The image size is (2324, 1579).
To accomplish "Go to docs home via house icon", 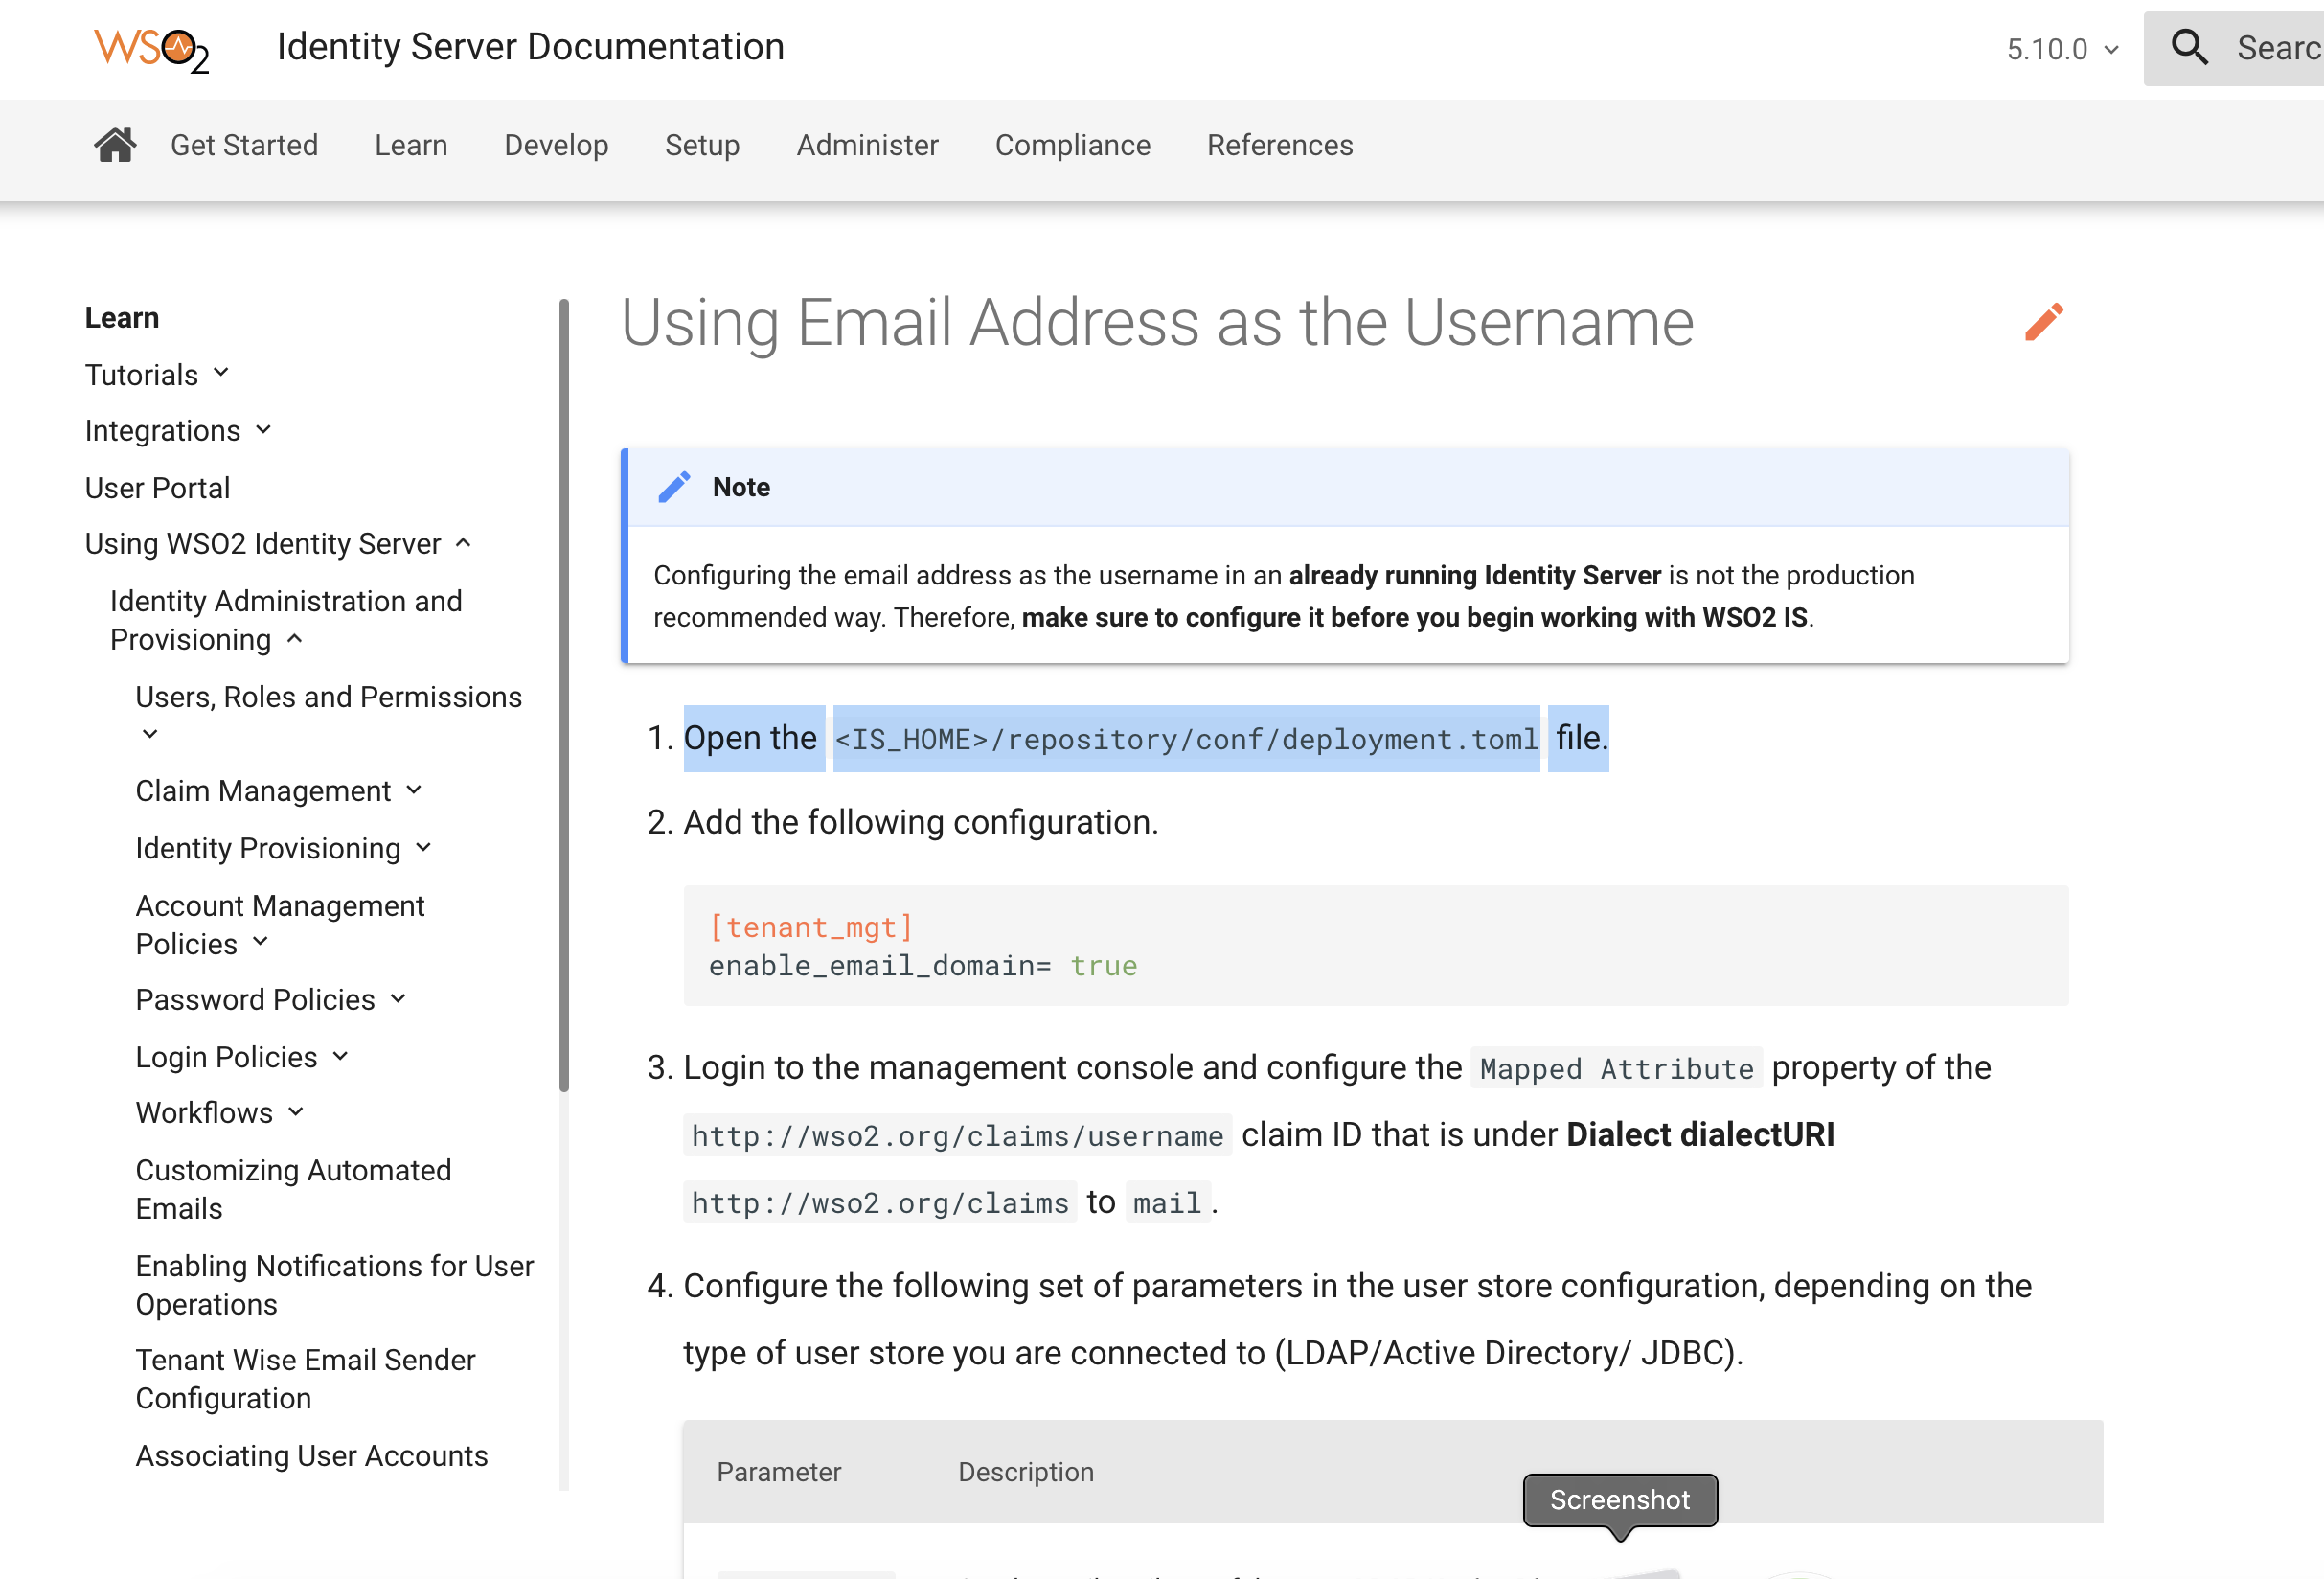I will pyautogui.click(x=115, y=145).
